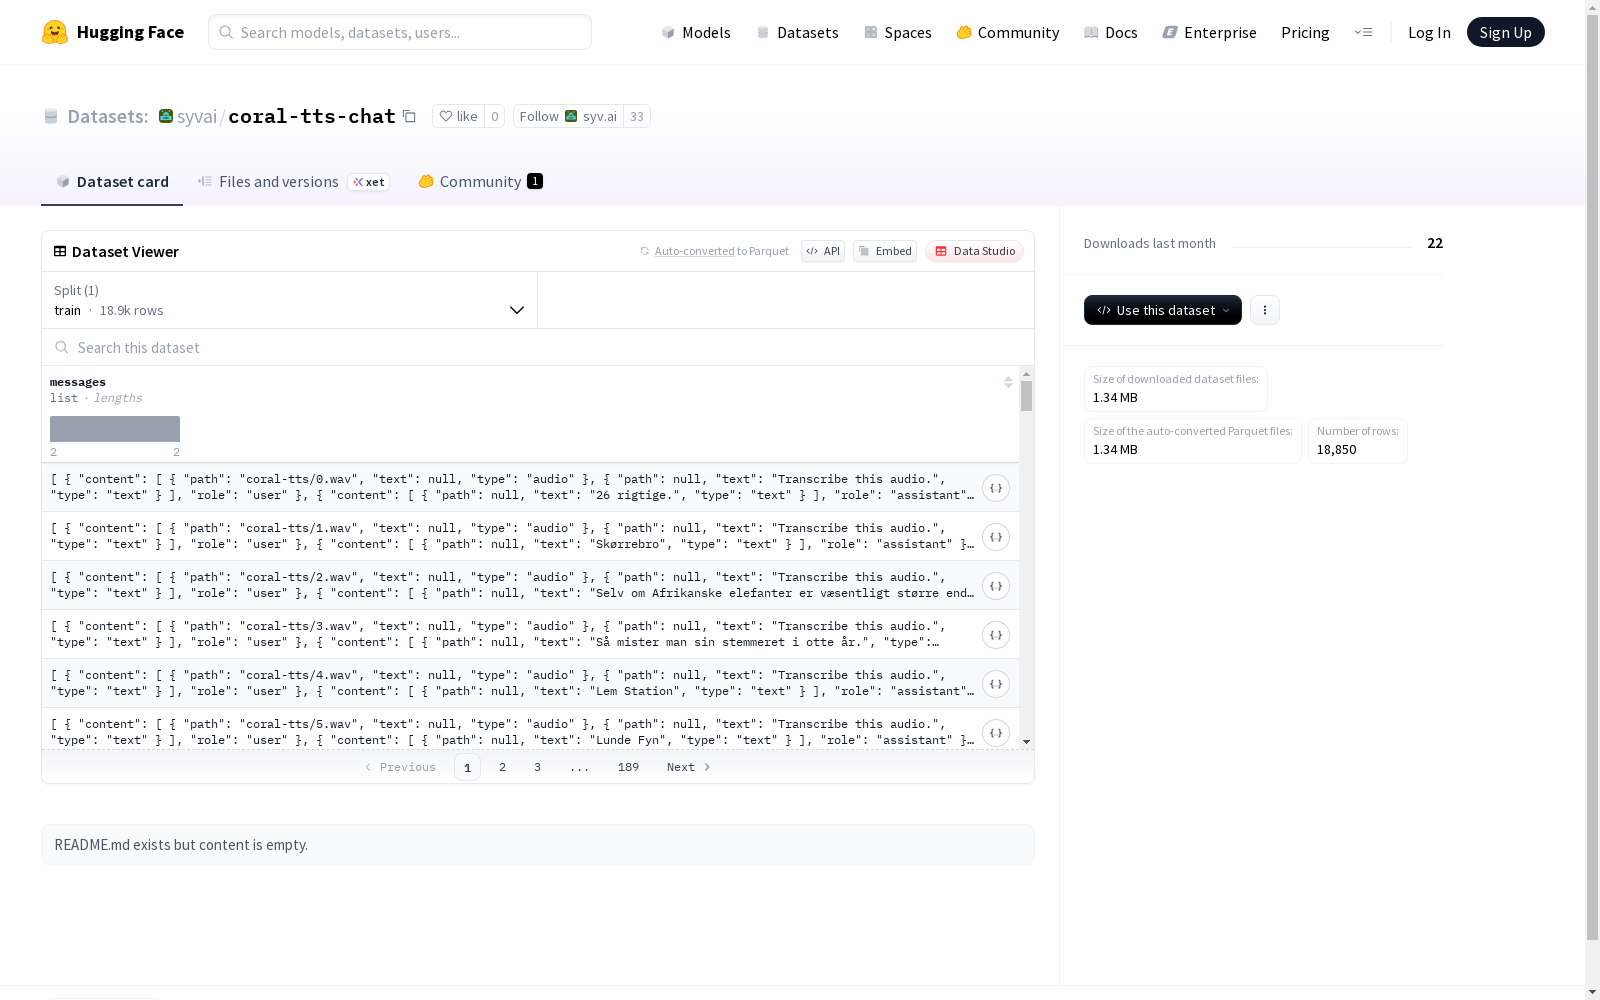Screen dimensions: 1600x1000
Task: Expand JSON for the coral-tts/4.wav row
Action: (996, 684)
